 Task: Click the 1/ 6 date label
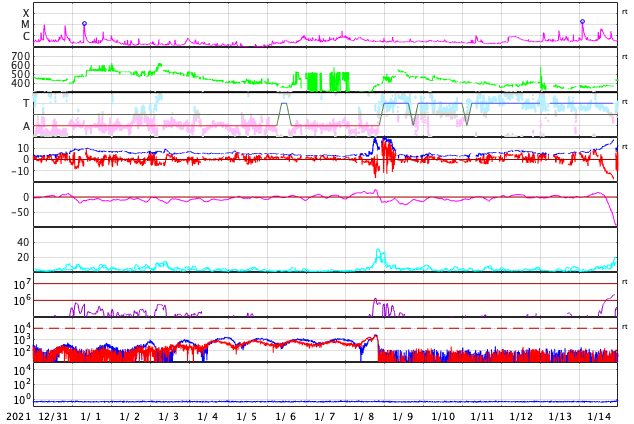click(x=286, y=417)
